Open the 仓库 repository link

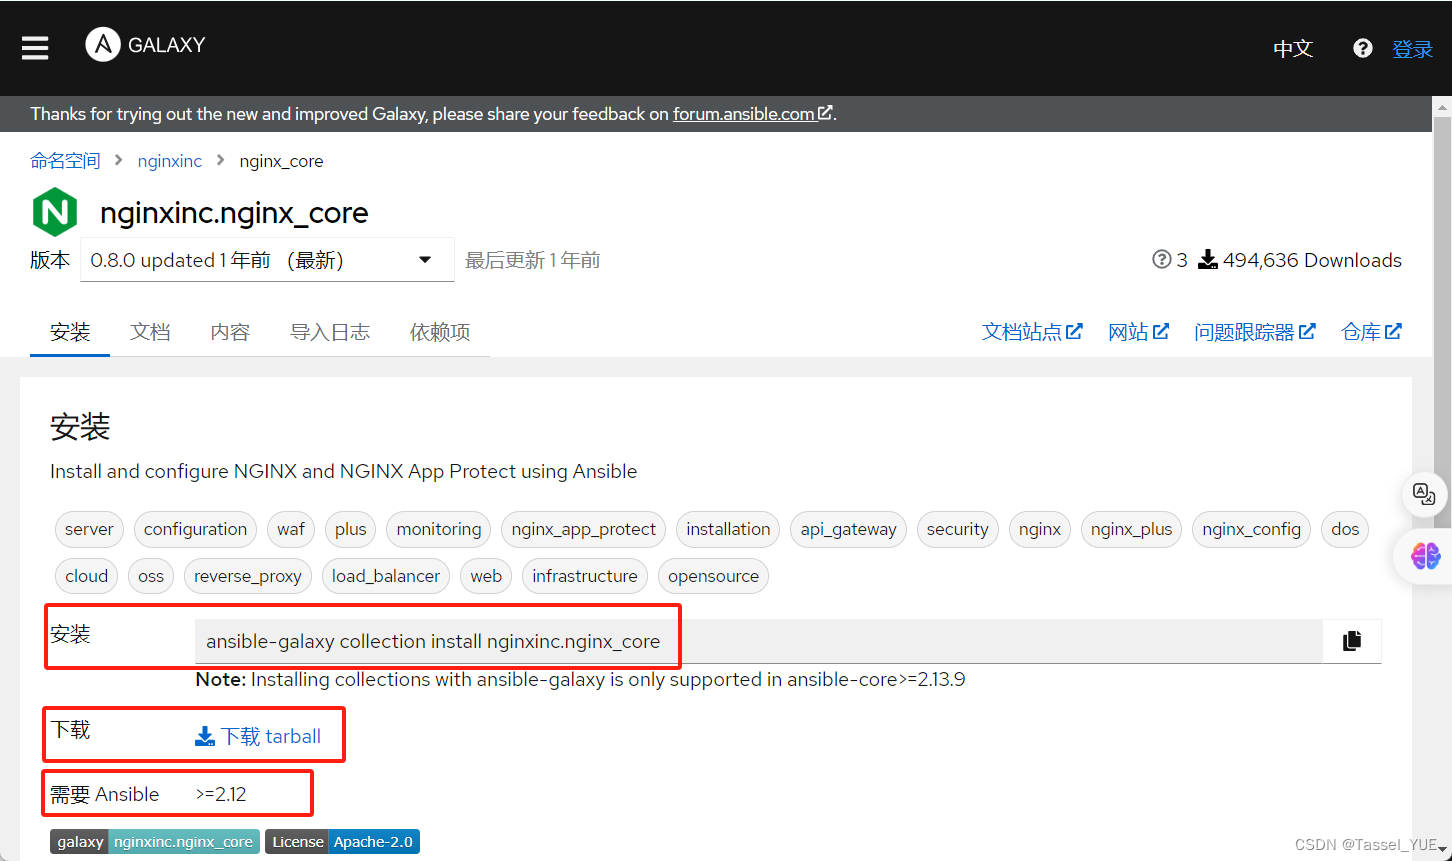[1371, 332]
